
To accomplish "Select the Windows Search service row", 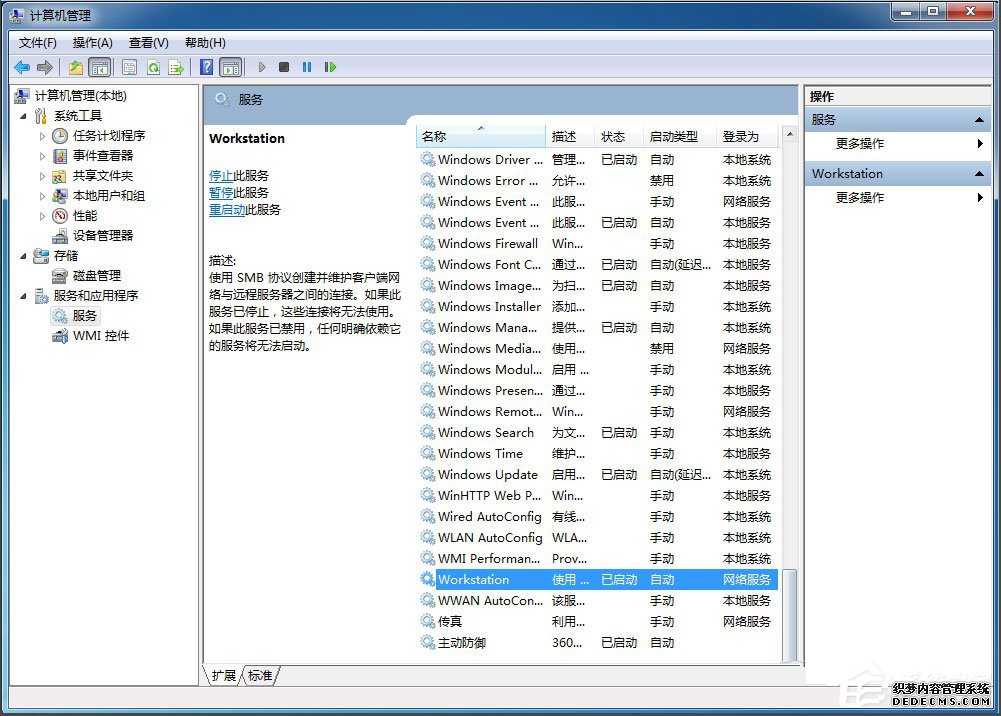I will tap(598, 433).
